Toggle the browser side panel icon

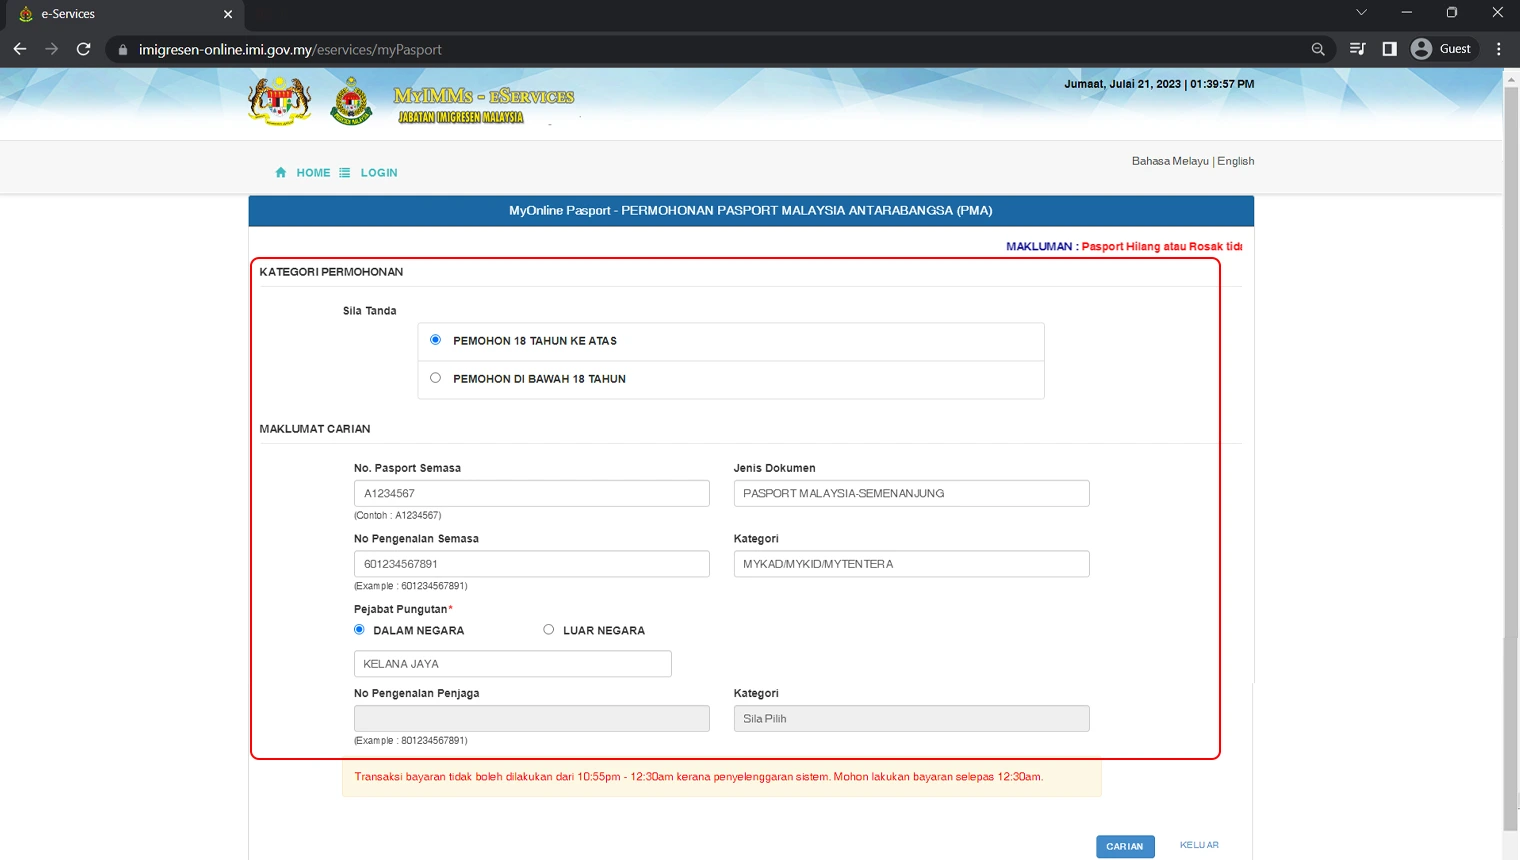[x=1389, y=49]
